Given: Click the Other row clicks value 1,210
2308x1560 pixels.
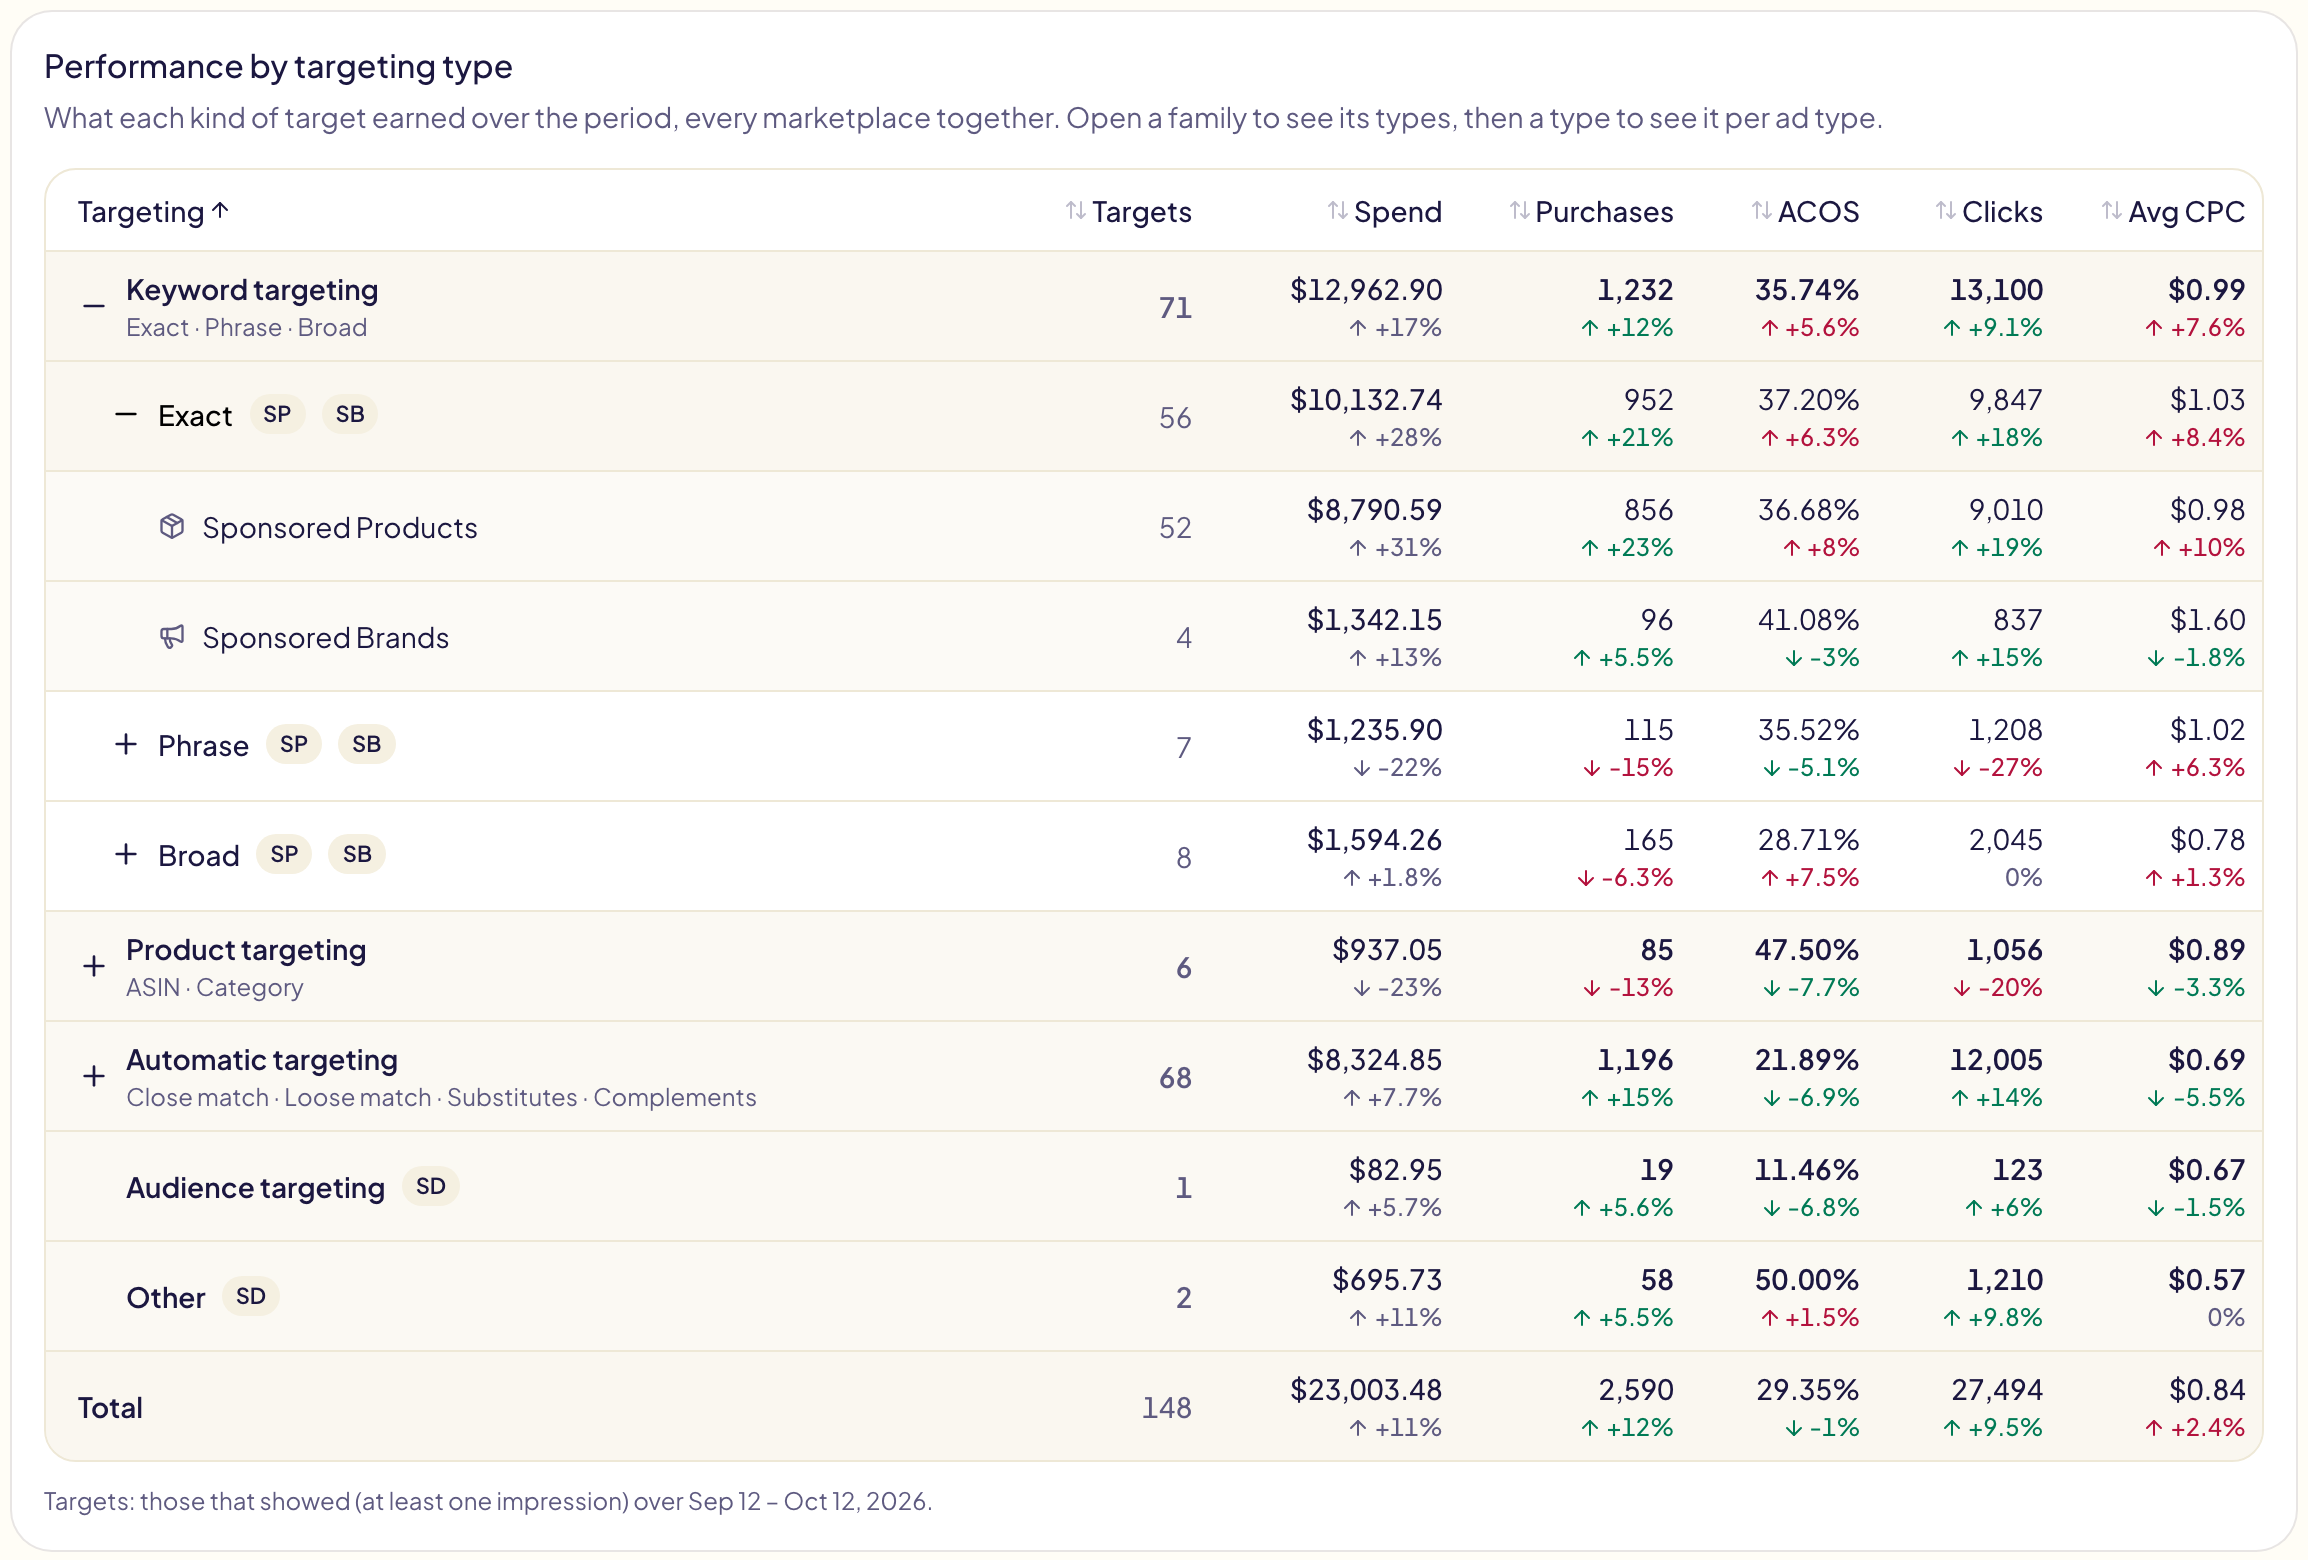Looking at the screenshot, I should pyautogui.click(x=2005, y=1280).
